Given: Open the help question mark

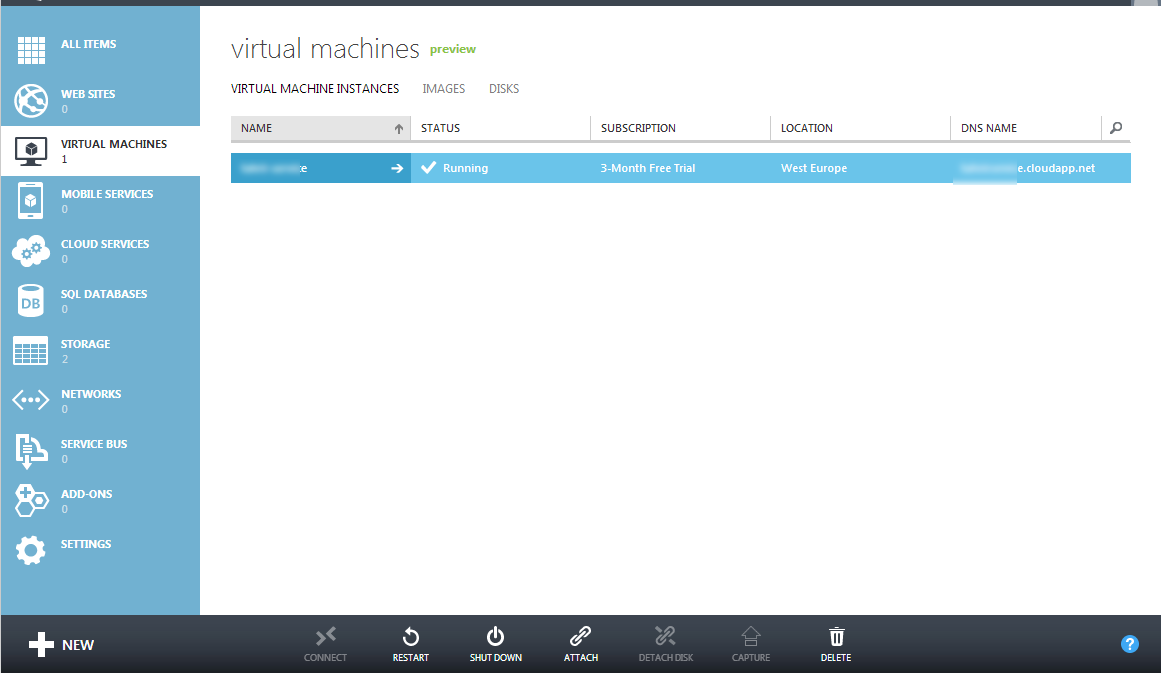Looking at the screenshot, I should point(1130,644).
